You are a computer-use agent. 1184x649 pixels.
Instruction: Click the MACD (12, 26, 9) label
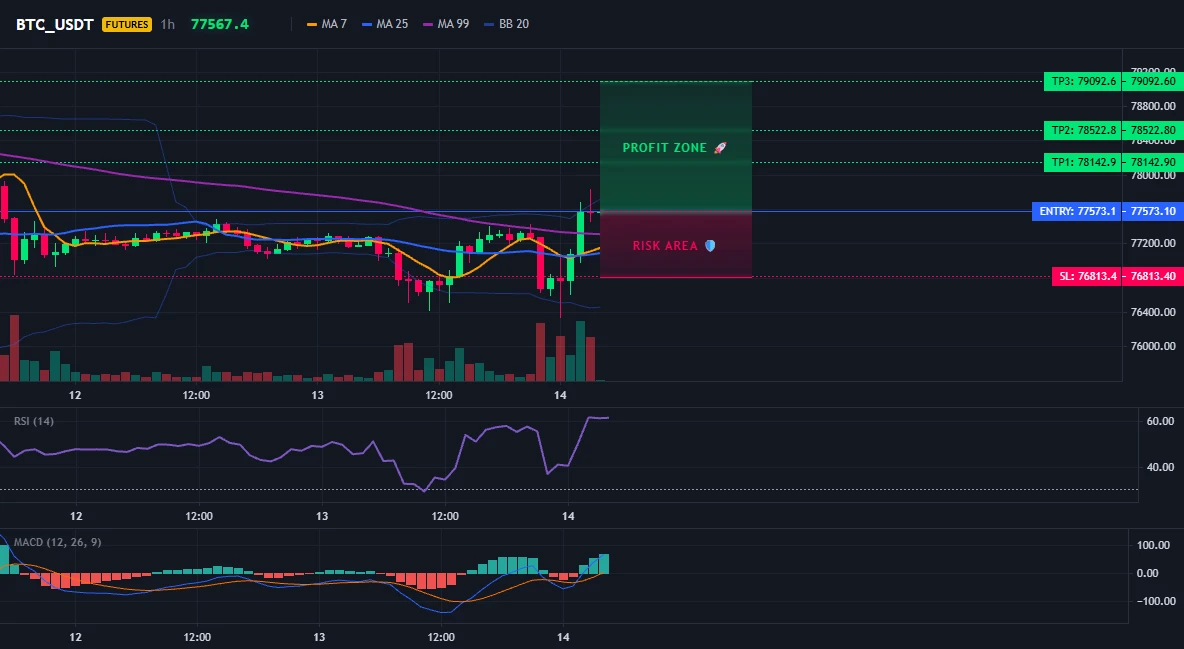pyautogui.click(x=57, y=542)
